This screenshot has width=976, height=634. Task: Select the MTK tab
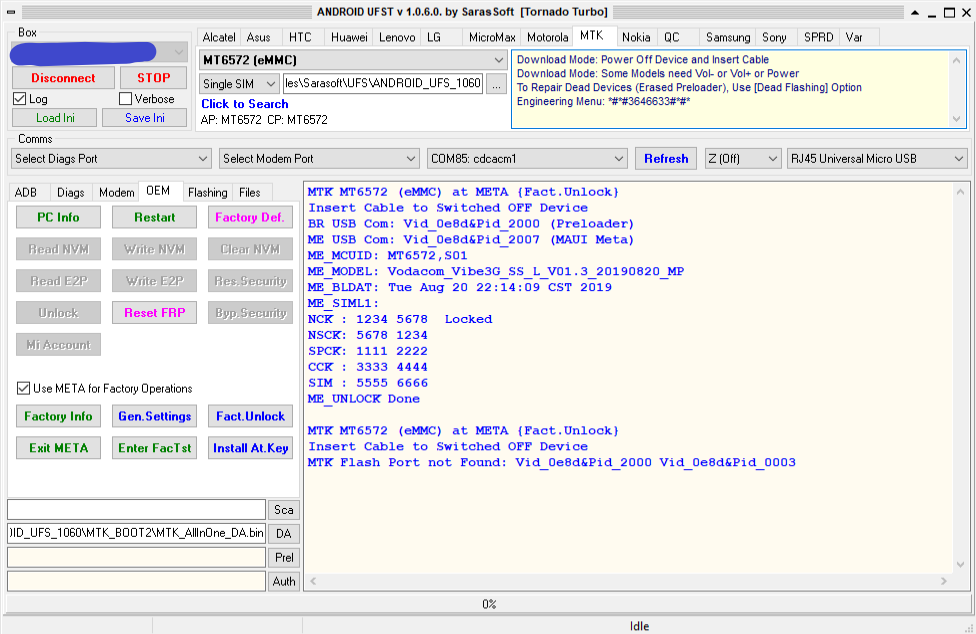pos(591,36)
